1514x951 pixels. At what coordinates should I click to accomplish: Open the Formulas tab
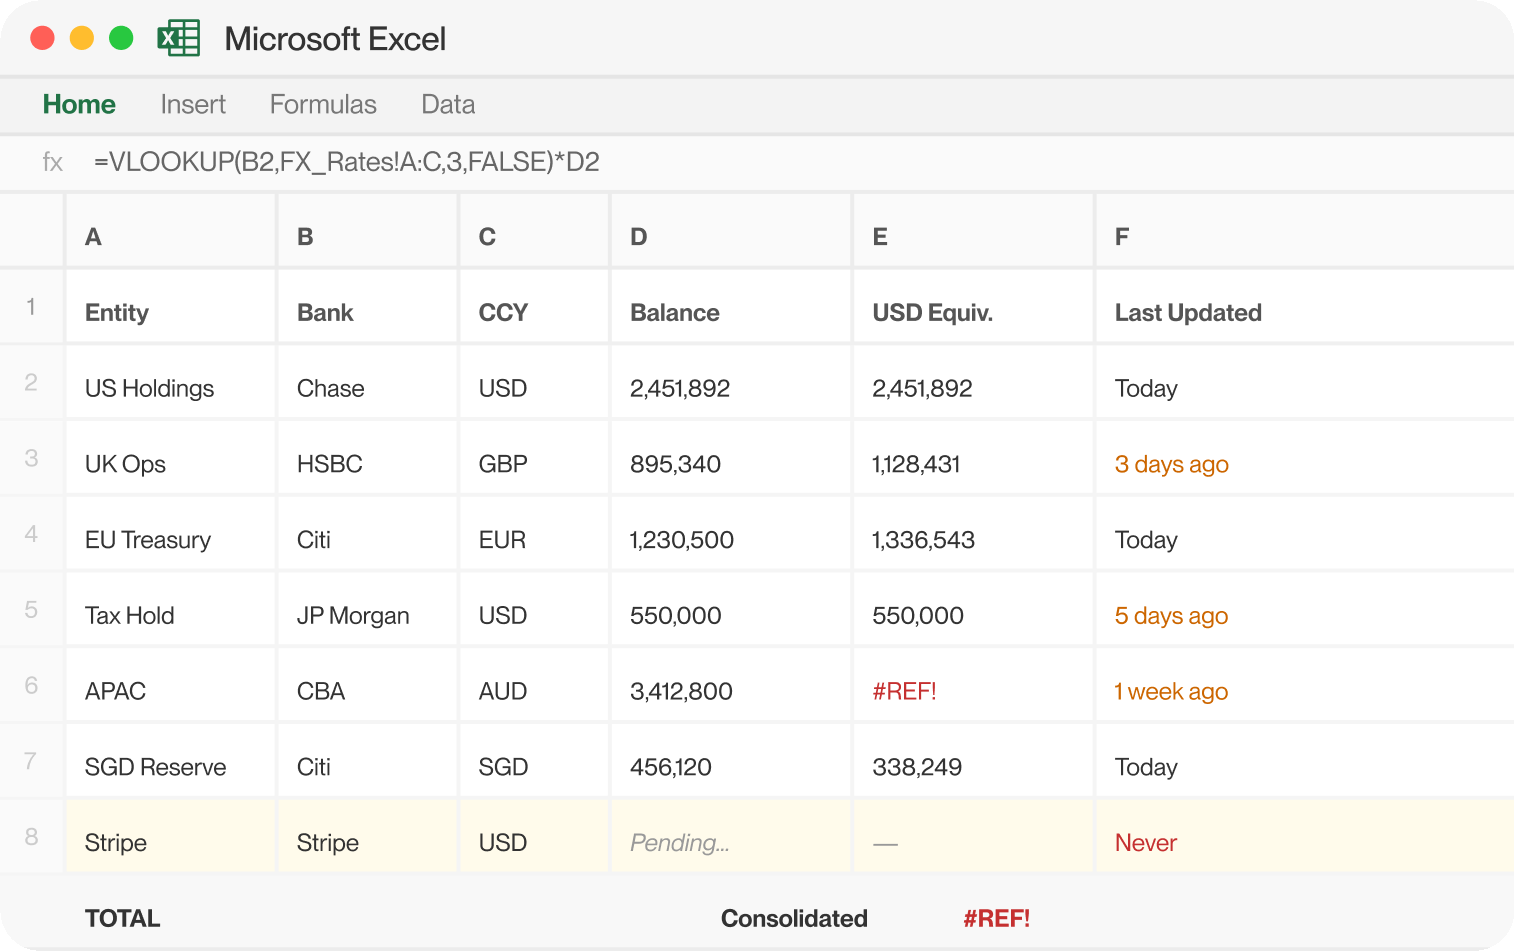(x=323, y=104)
